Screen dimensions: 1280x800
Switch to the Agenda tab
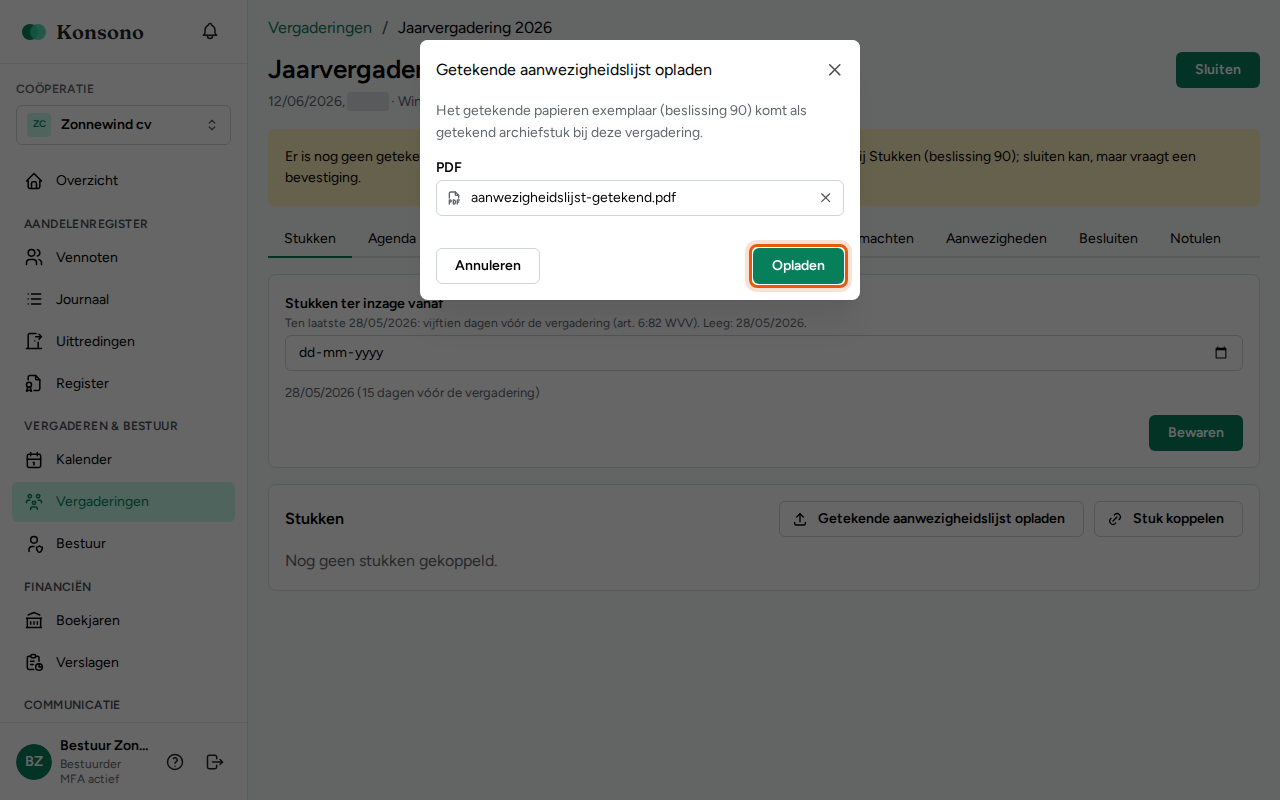(392, 239)
